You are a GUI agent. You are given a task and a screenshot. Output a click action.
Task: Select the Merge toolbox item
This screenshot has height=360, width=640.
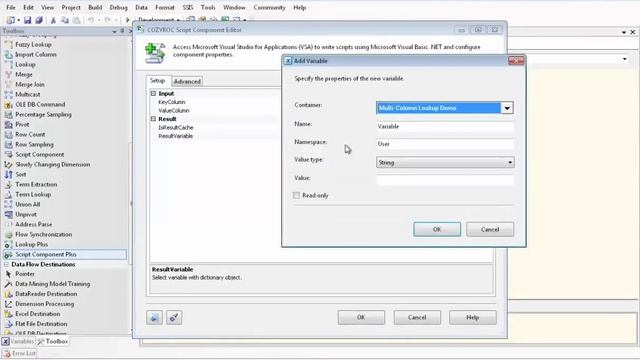[24, 74]
